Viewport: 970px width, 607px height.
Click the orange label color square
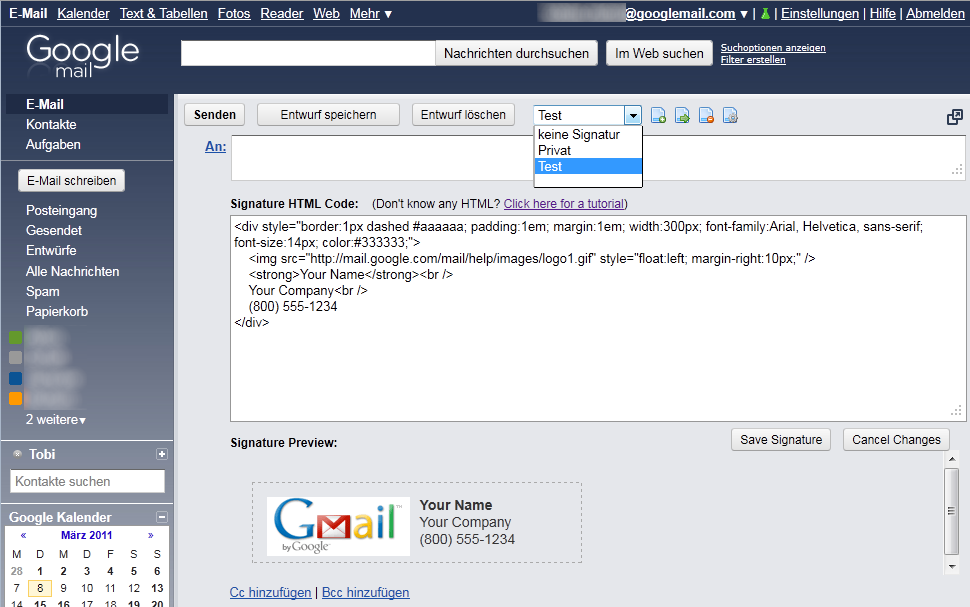click(x=15, y=398)
